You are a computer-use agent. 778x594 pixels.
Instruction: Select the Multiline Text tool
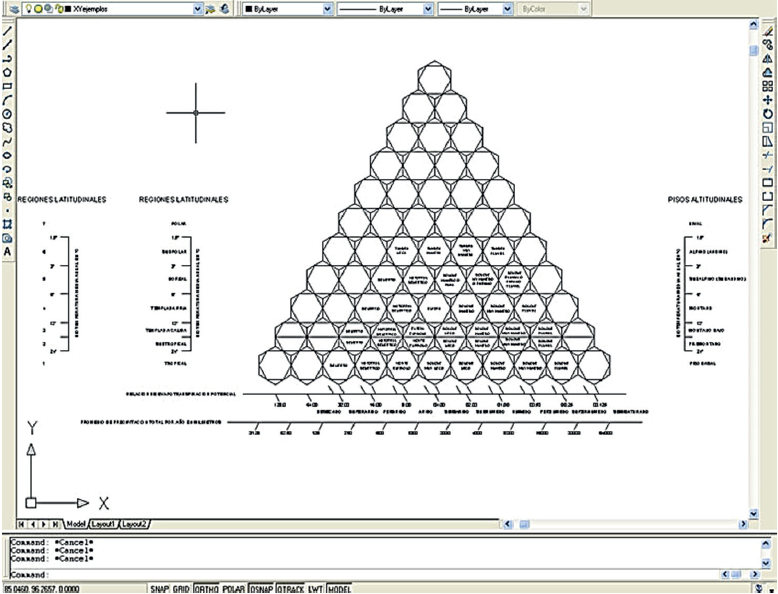[x=7, y=252]
